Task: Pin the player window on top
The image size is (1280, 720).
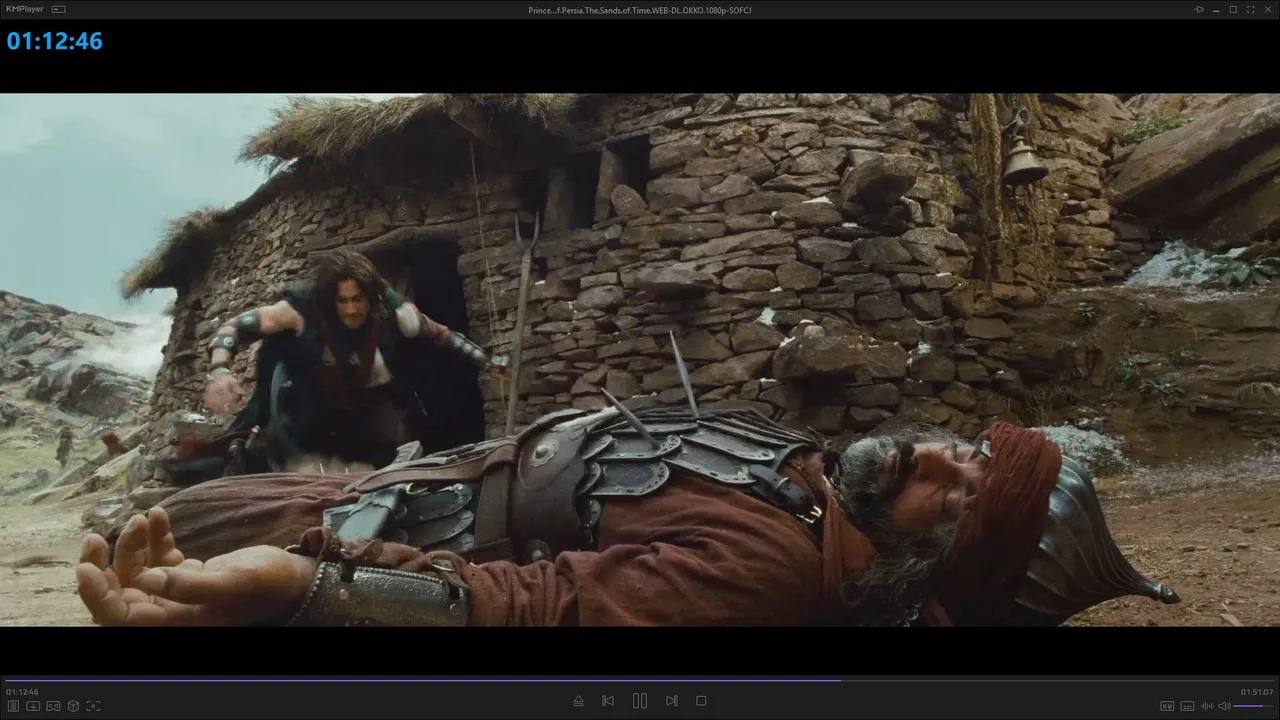Action: (x=1200, y=9)
